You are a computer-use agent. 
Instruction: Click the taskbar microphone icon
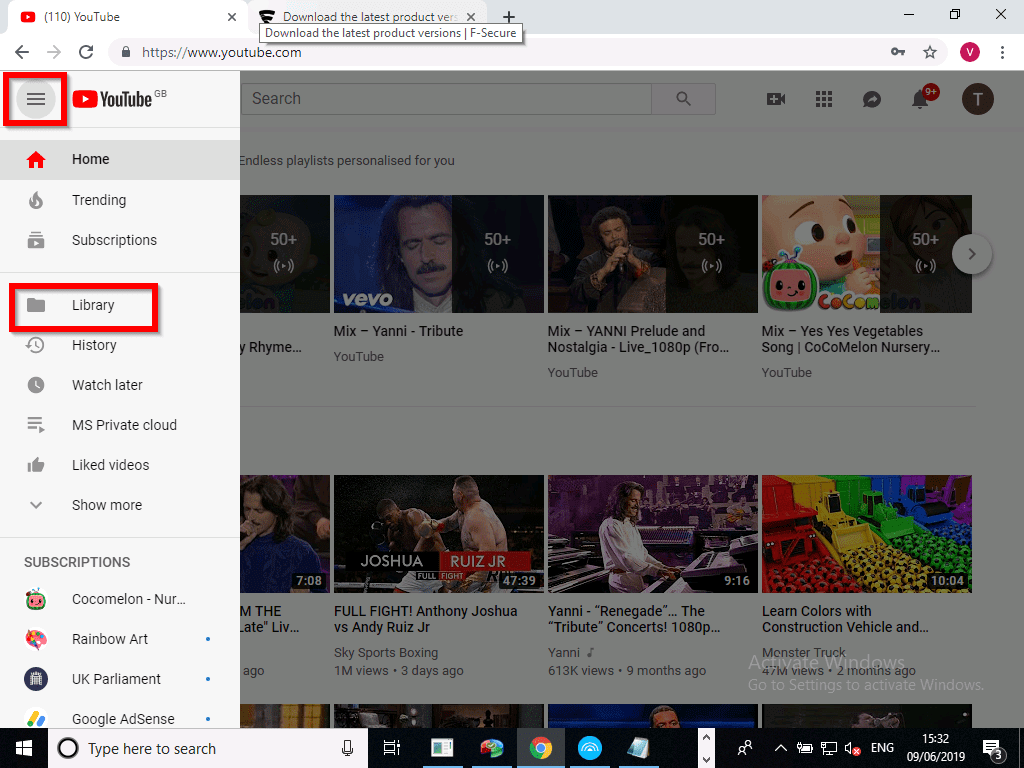pyautogui.click(x=348, y=748)
